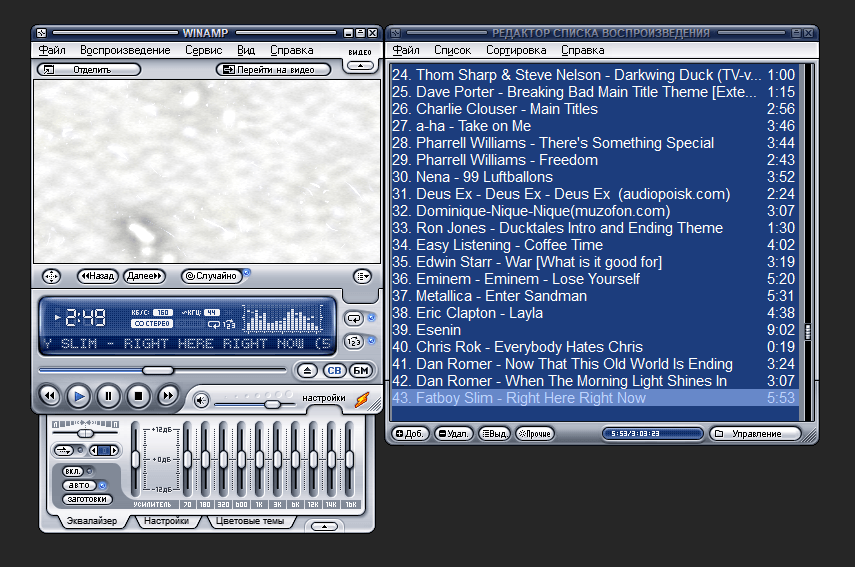
Task: Toggle equalizer авто mode
Action: pos(79,485)
